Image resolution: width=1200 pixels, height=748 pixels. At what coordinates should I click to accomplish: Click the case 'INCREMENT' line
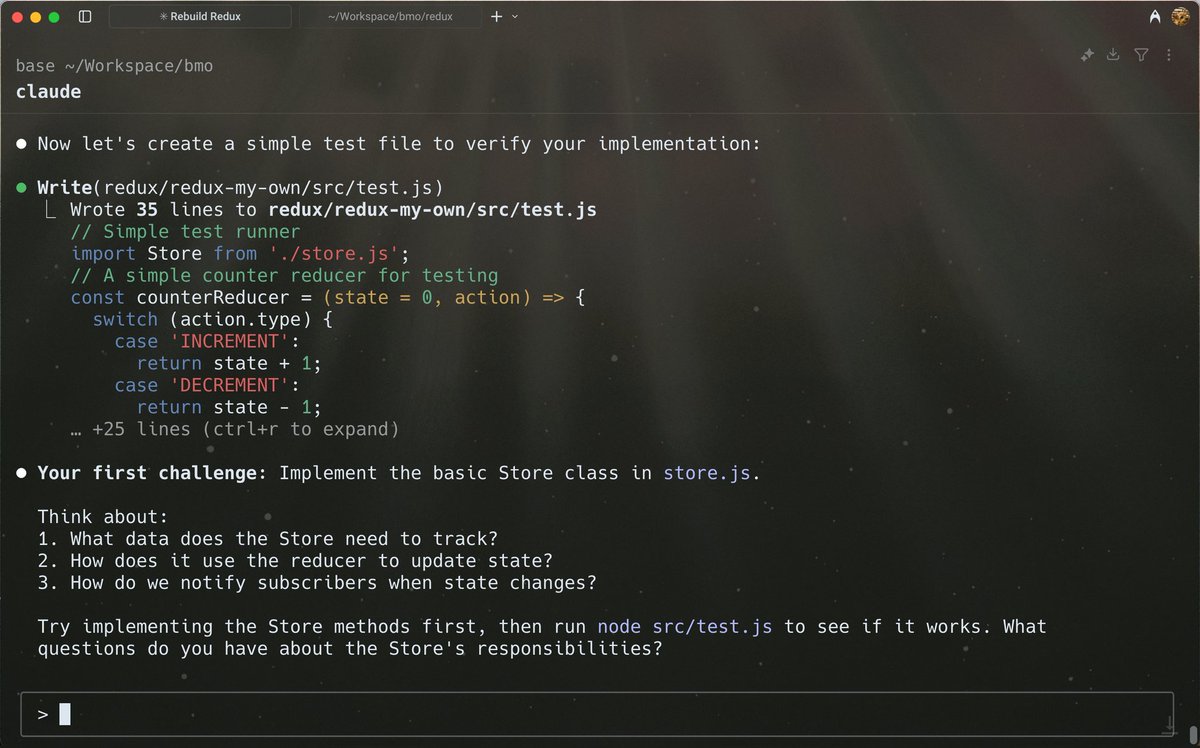(207, 341)
